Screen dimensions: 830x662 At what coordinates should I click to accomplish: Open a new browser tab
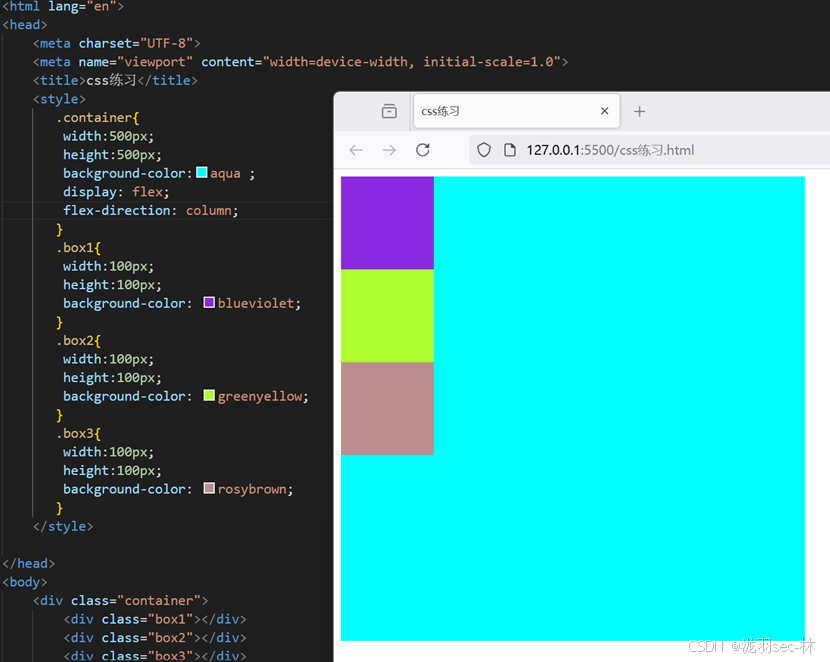(639, 111)
